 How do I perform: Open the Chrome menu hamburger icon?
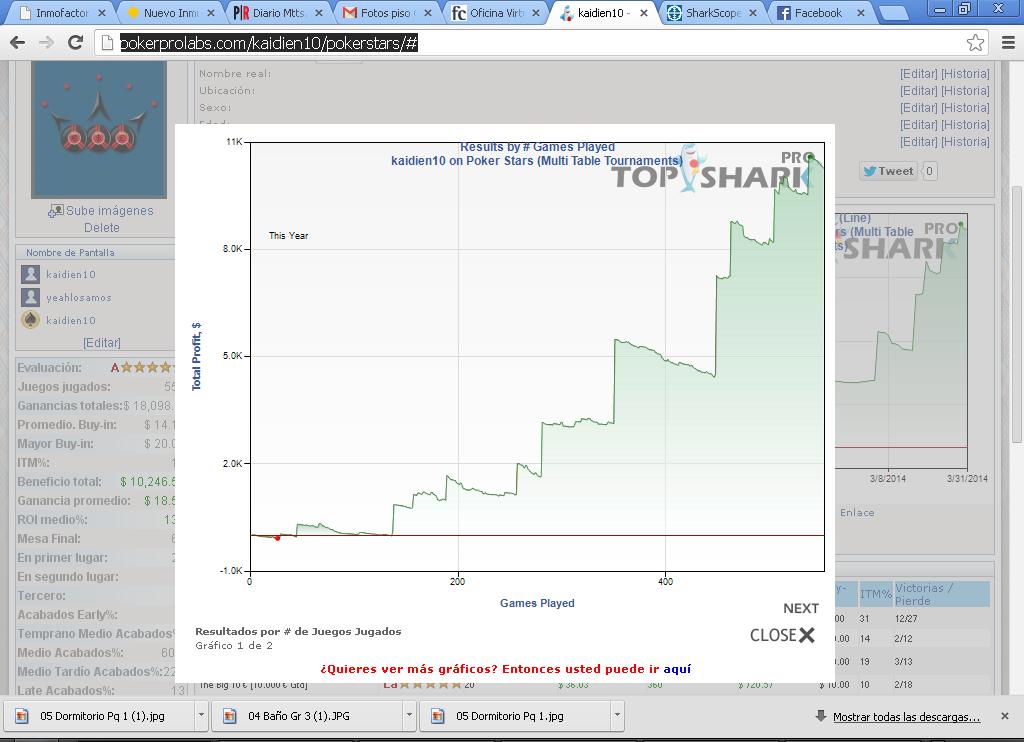(1008, 42)
